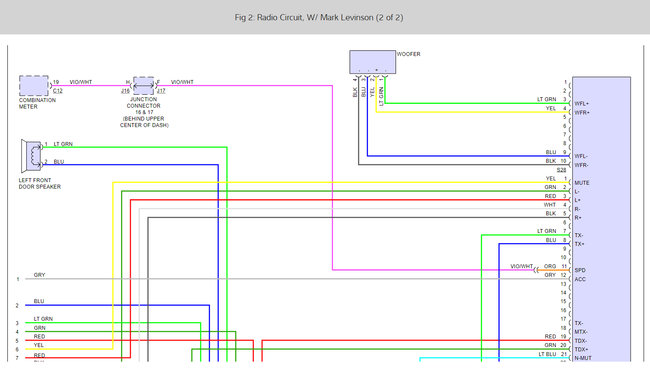Click the 'WFR+' pin label
The width and height of the screenshot is (650, 375).
point(582,112)
